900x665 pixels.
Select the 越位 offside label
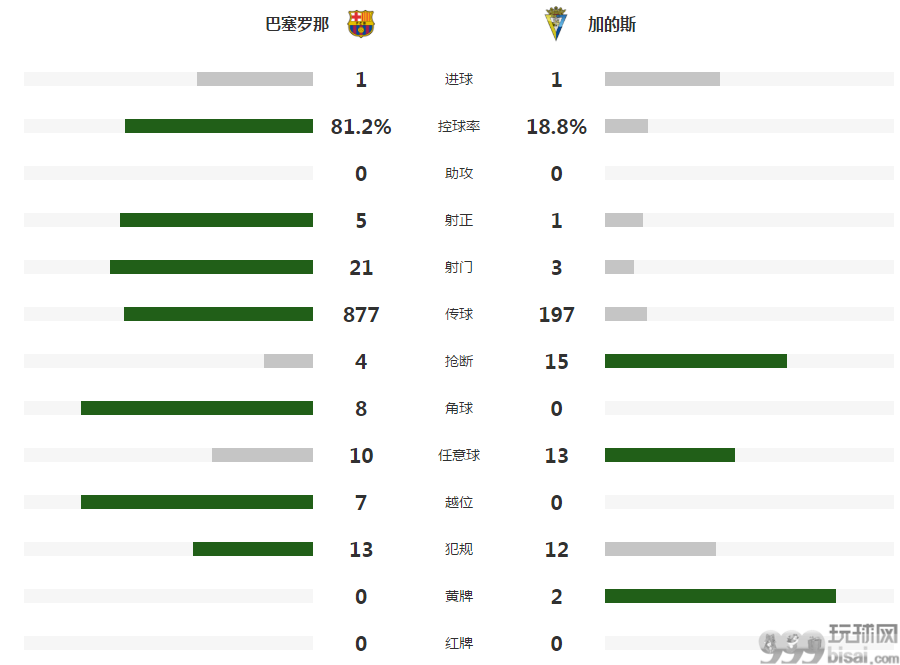(x=459, y=502)
